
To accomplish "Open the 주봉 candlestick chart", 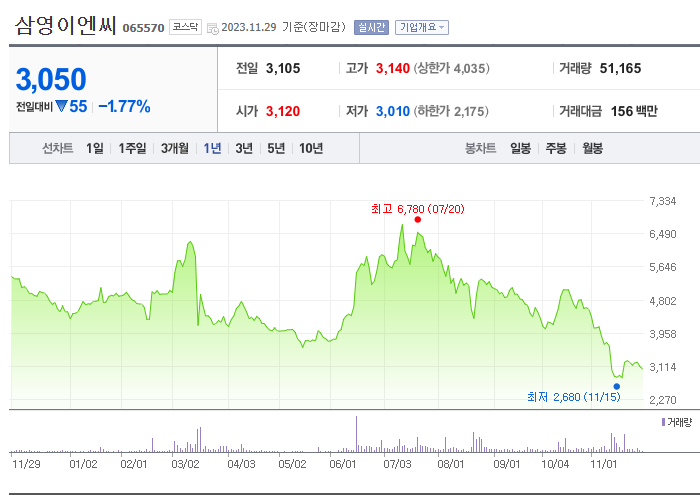I will [556, 148].
